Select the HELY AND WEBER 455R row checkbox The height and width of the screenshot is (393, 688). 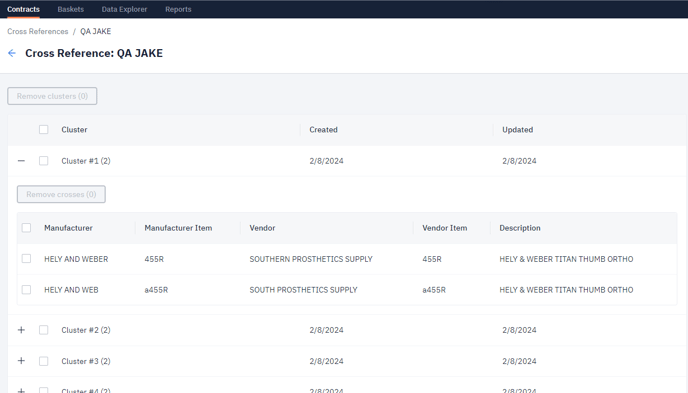[x=26, y=259]
